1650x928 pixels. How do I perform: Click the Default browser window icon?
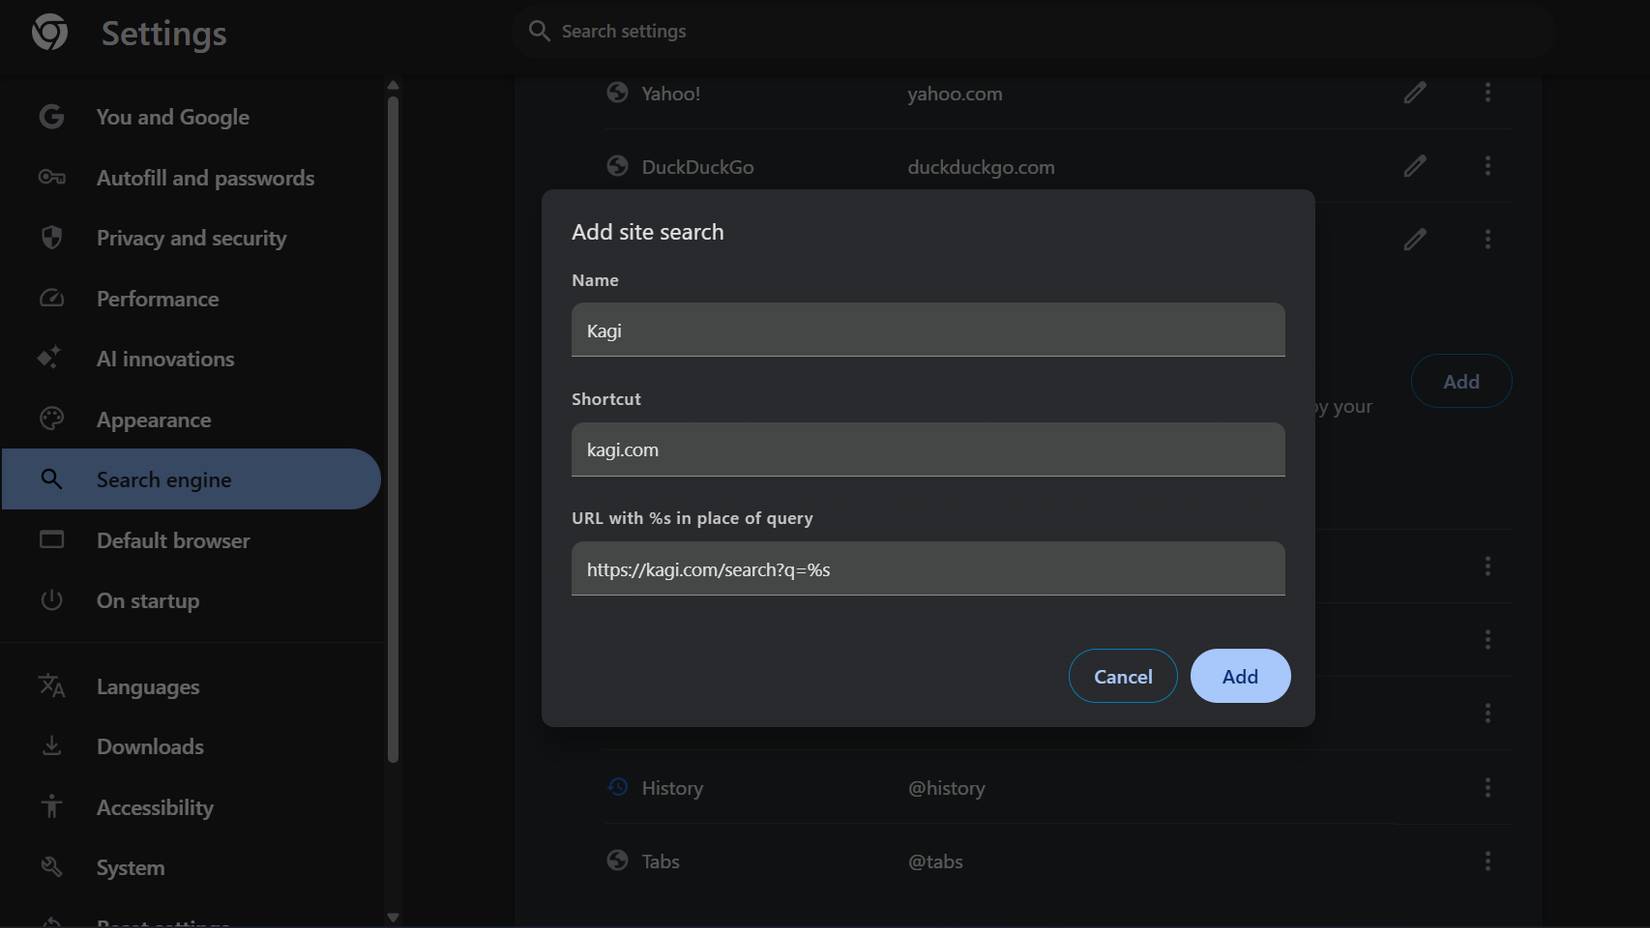tap(51, 540)
